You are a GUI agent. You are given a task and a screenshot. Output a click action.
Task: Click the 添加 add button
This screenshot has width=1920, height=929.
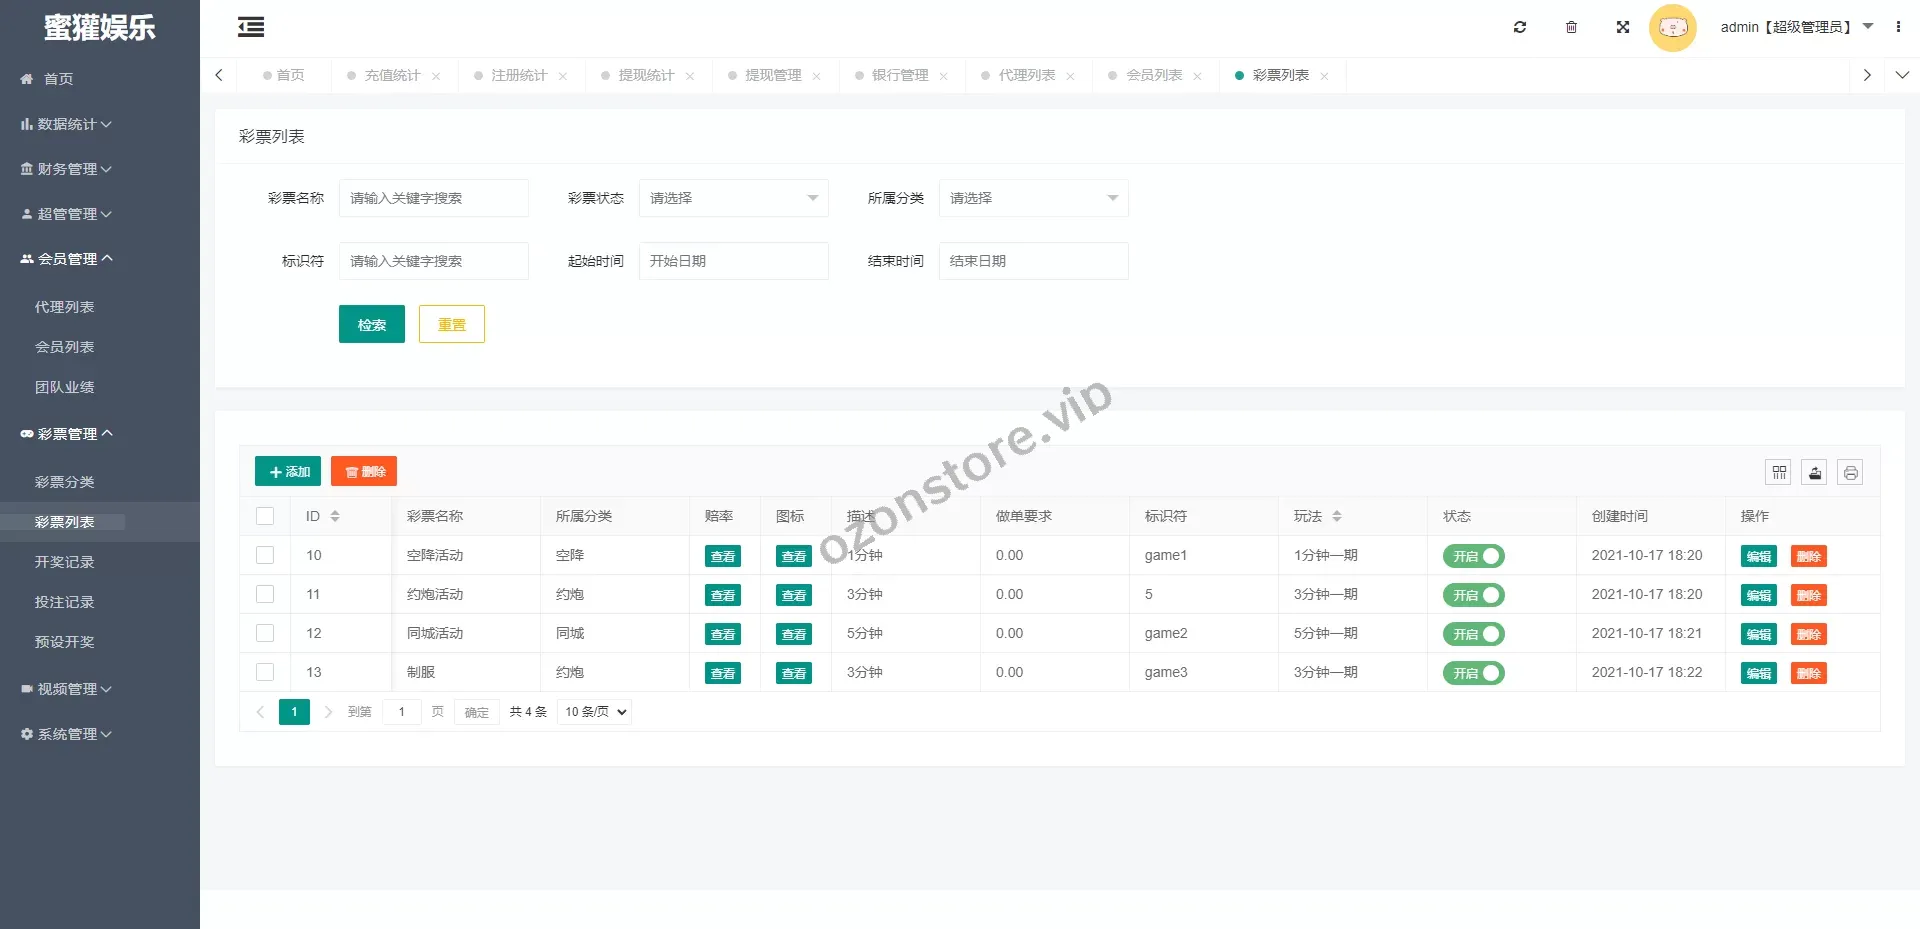(288, 471)
